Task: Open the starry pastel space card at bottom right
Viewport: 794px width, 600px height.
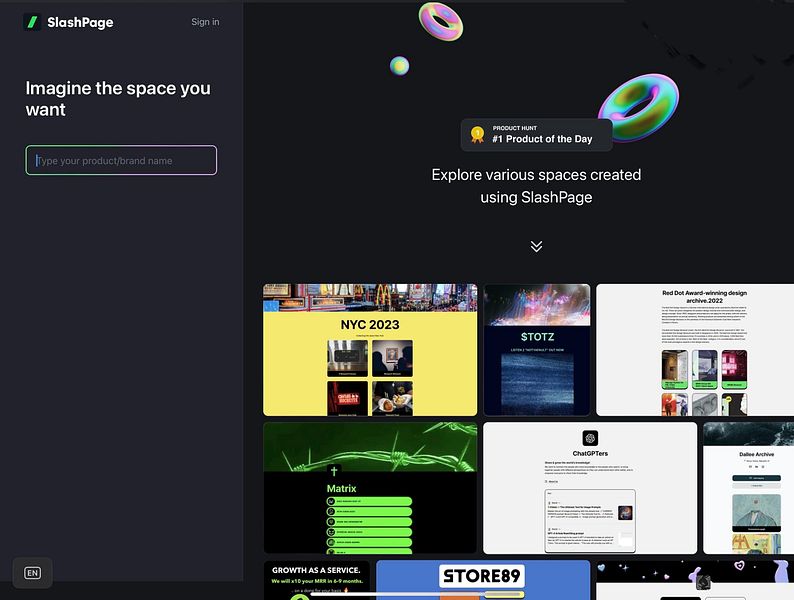Action: tap(695, 580)
